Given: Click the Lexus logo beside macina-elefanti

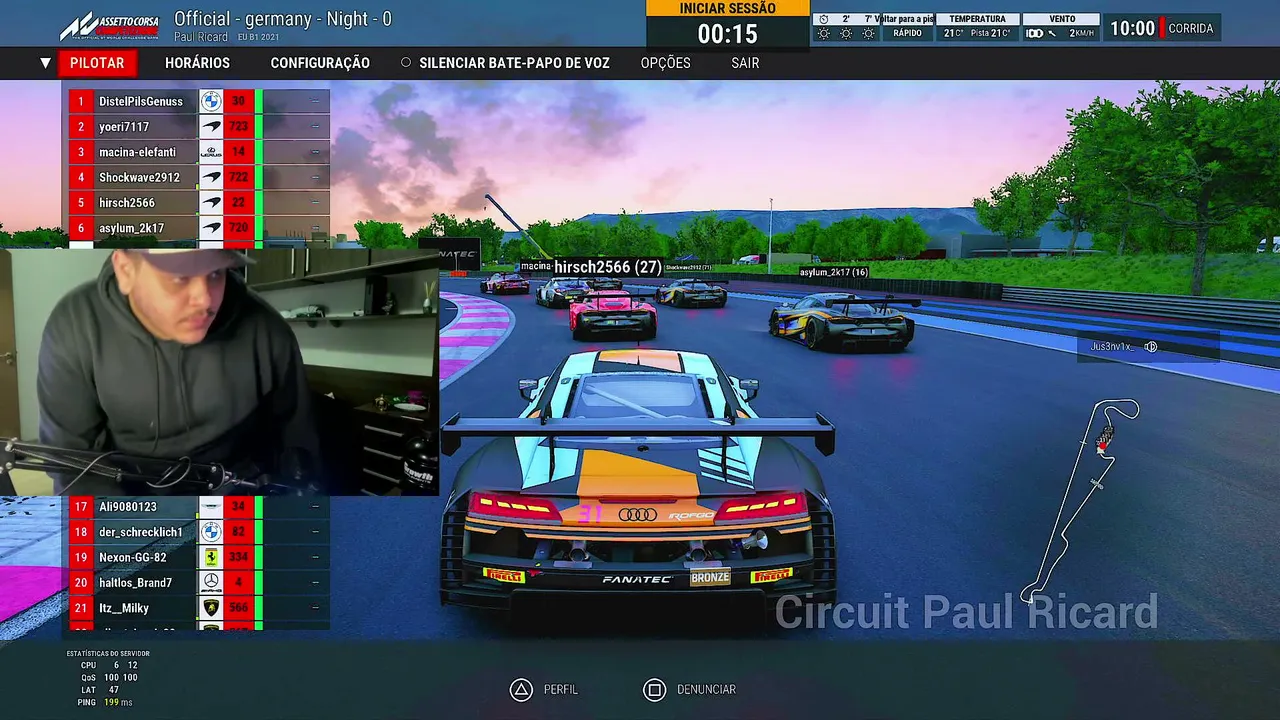Looking at the screenshot, I should point(211,152).
